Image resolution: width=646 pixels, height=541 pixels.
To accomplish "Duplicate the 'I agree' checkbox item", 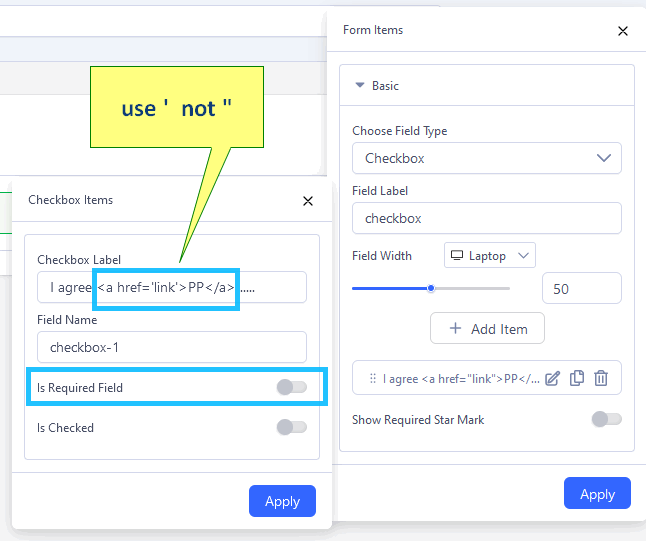I will point(577,378).
